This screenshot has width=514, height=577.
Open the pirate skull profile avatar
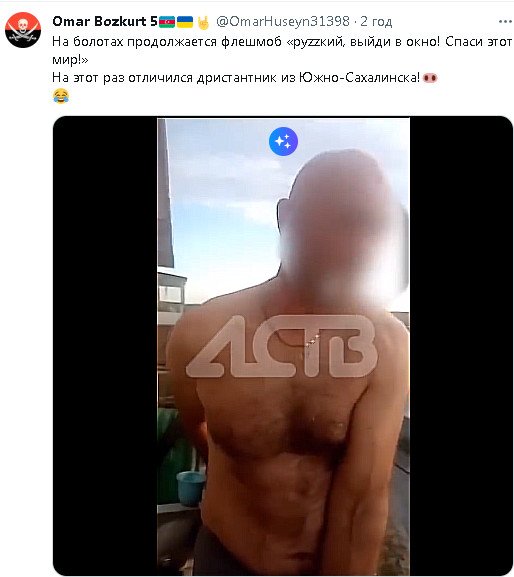point(23,30)
